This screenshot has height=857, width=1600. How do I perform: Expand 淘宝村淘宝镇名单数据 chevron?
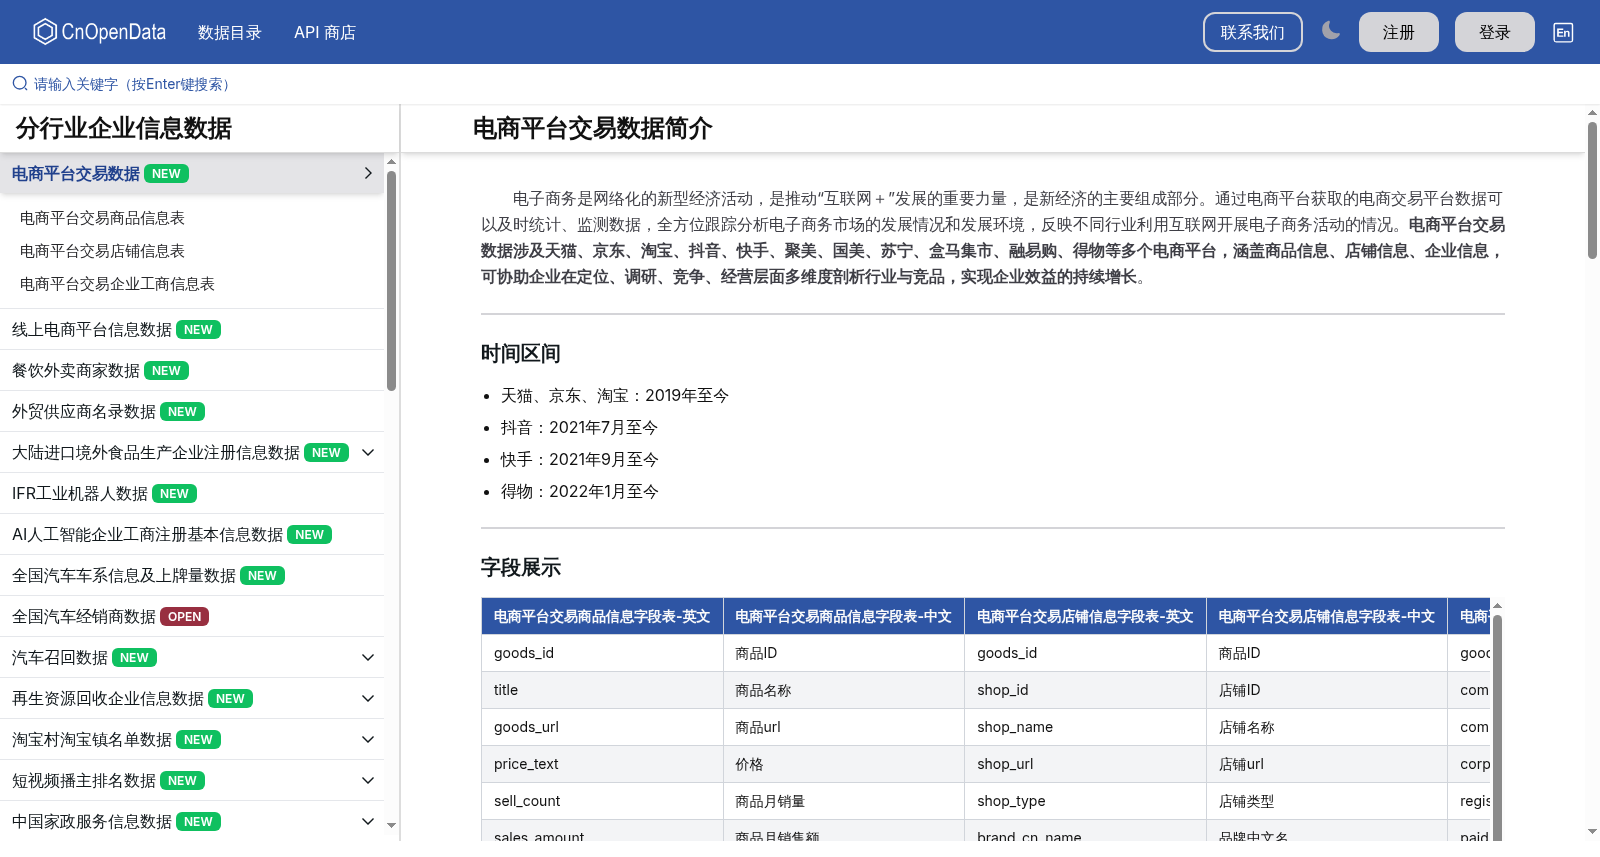(x=368, y=739)
